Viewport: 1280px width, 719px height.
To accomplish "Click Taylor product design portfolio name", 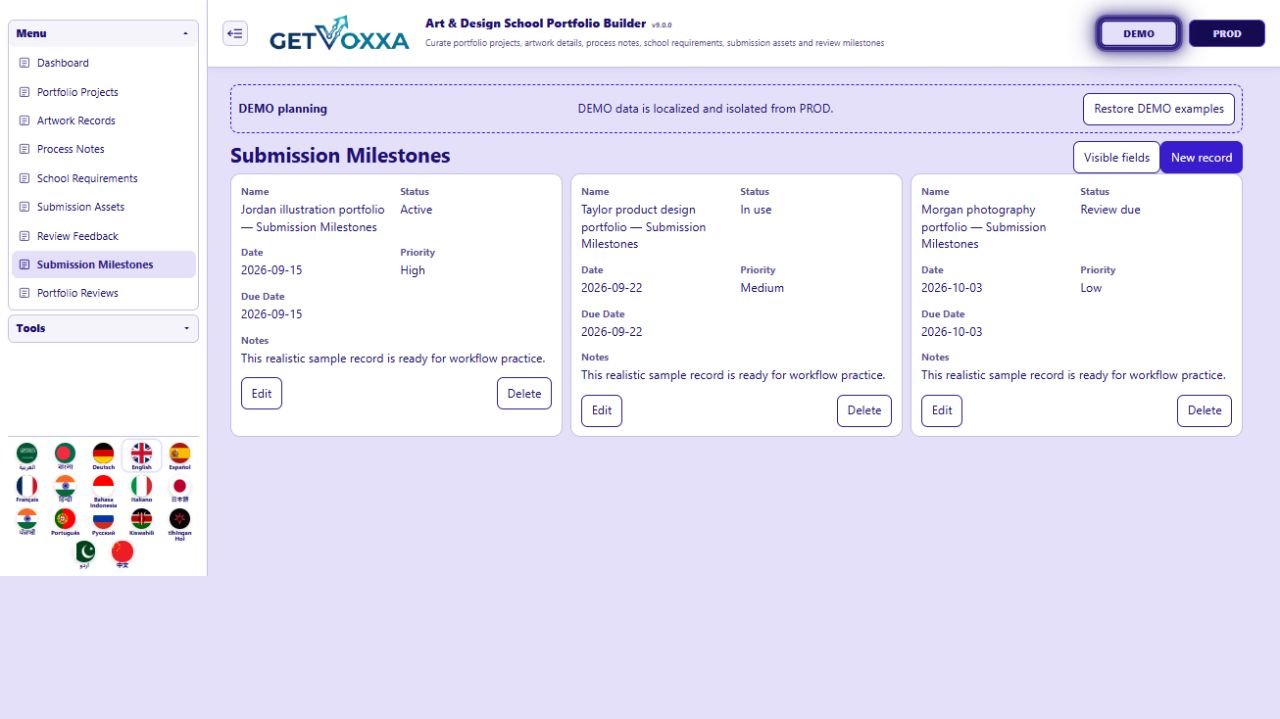I will click(643, 227).
